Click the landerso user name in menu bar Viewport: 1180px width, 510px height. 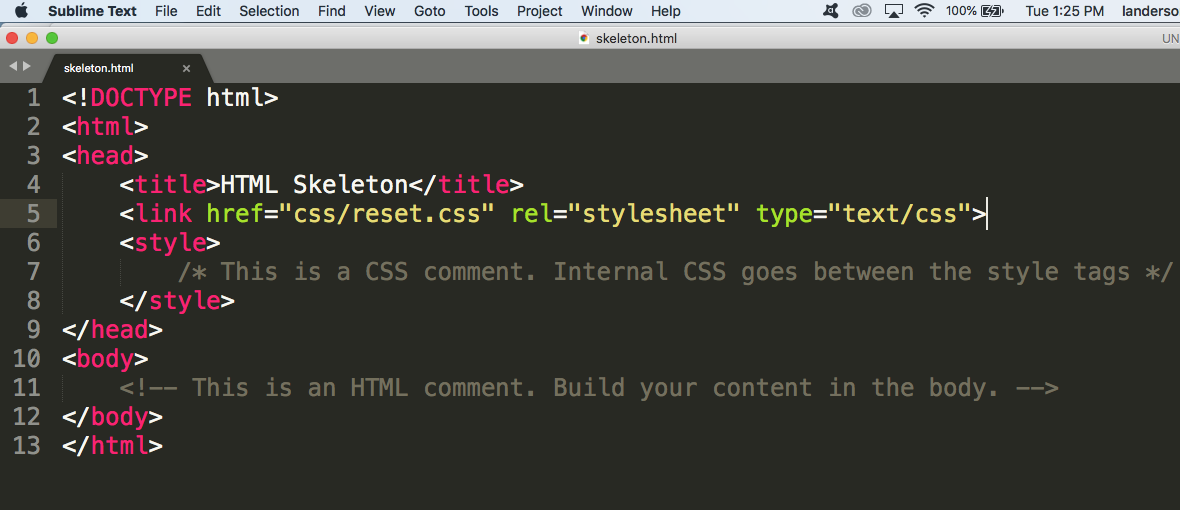tap(1151, 11)
